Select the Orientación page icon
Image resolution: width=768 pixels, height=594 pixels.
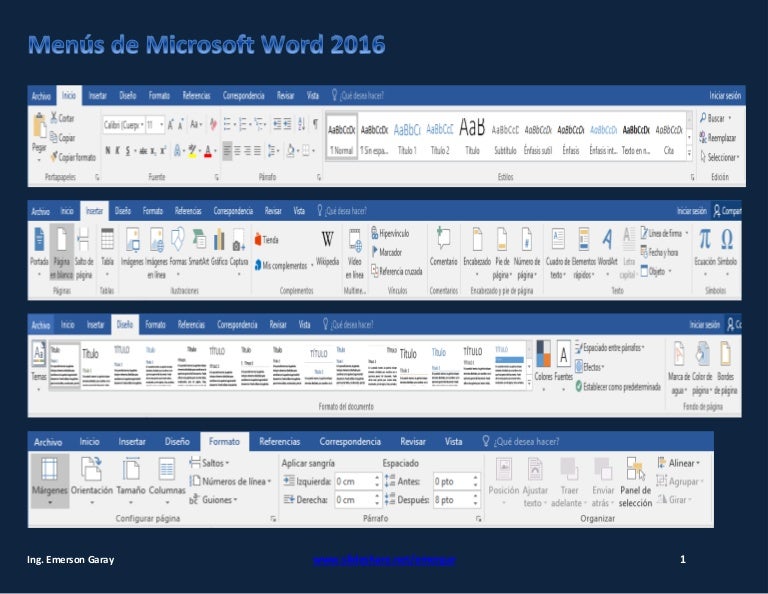pyautogui.click(x=91, y=470)
